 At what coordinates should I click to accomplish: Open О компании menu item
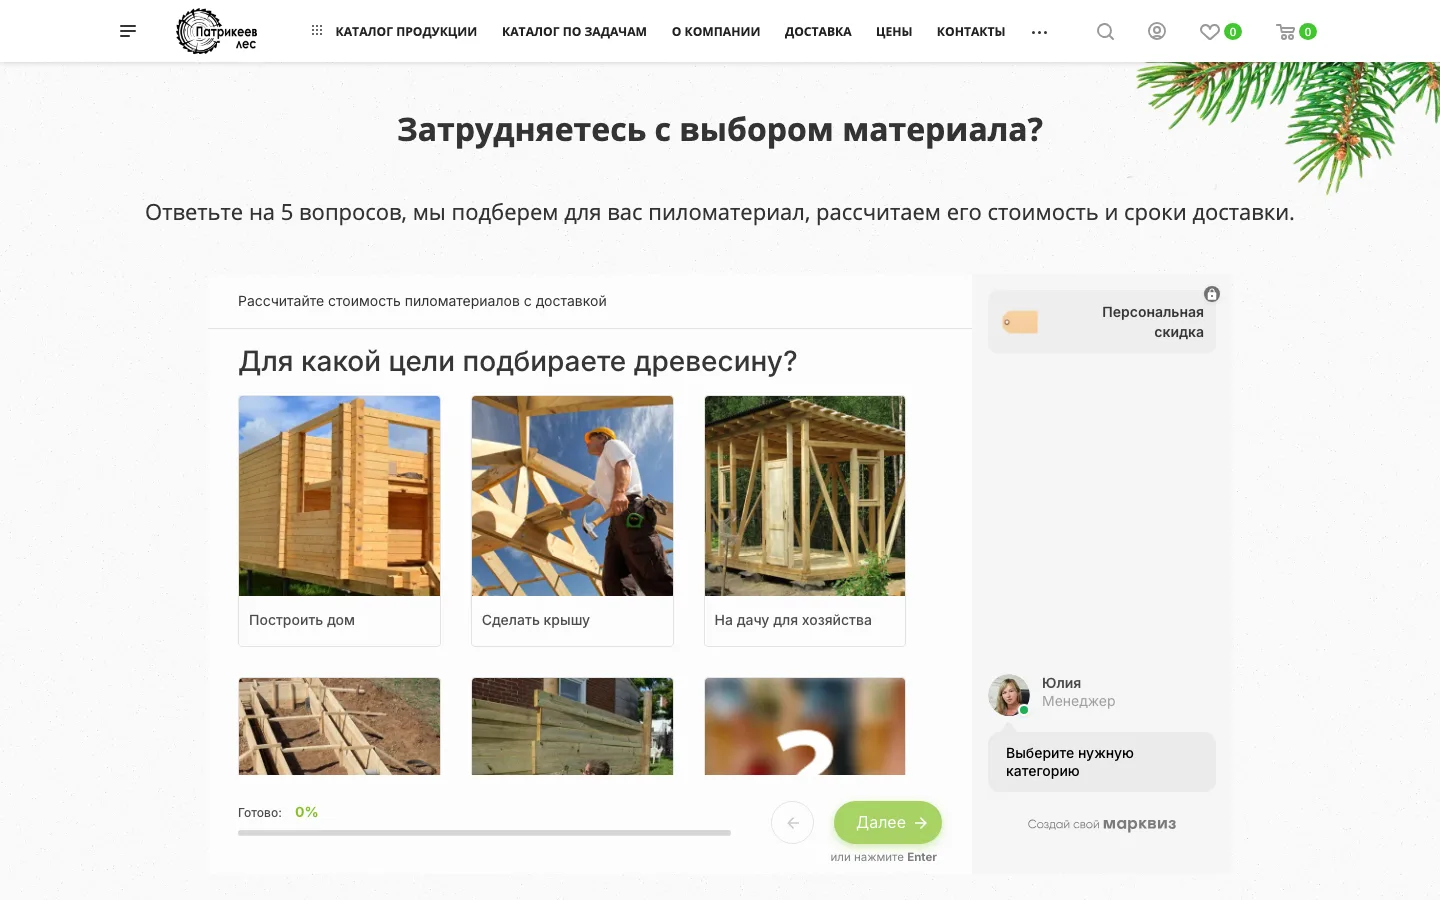716,32
